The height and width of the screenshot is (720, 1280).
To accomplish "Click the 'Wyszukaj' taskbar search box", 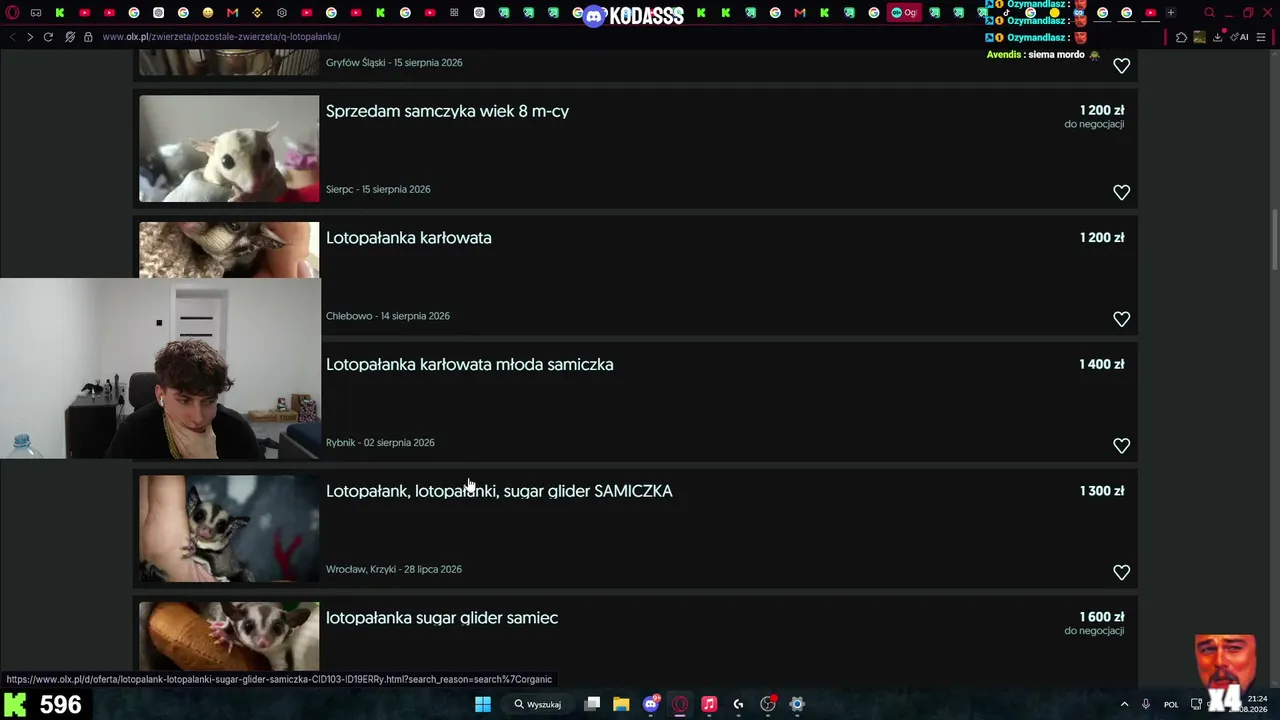I will (x=538, y=704).
